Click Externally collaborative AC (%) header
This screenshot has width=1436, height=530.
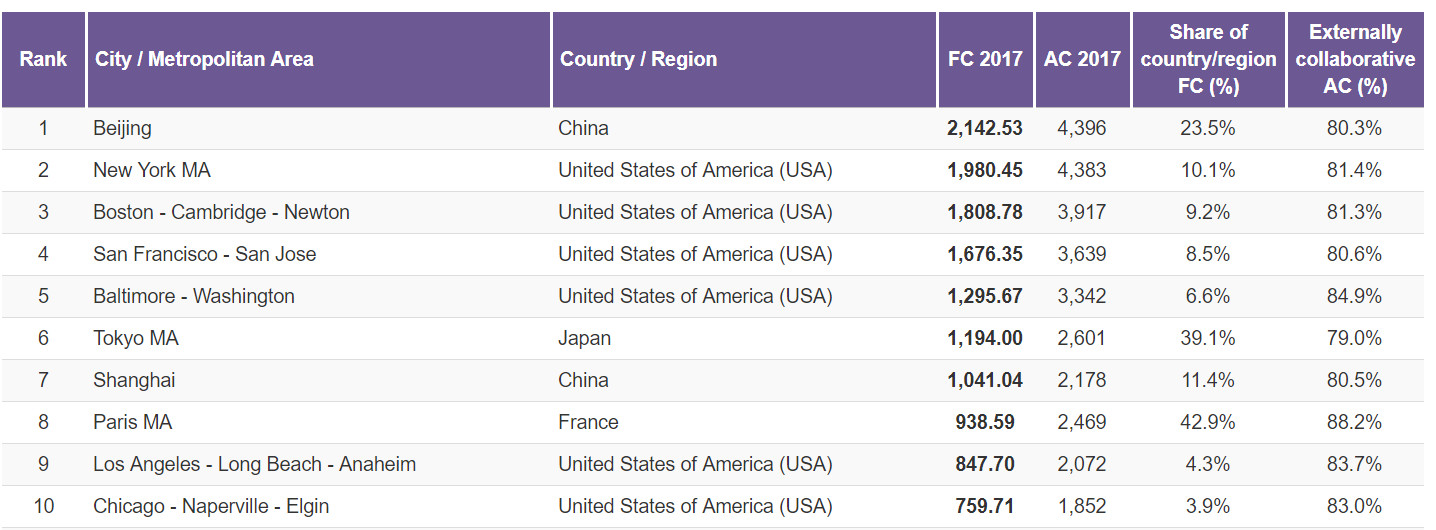click(x=1355, y=59)
